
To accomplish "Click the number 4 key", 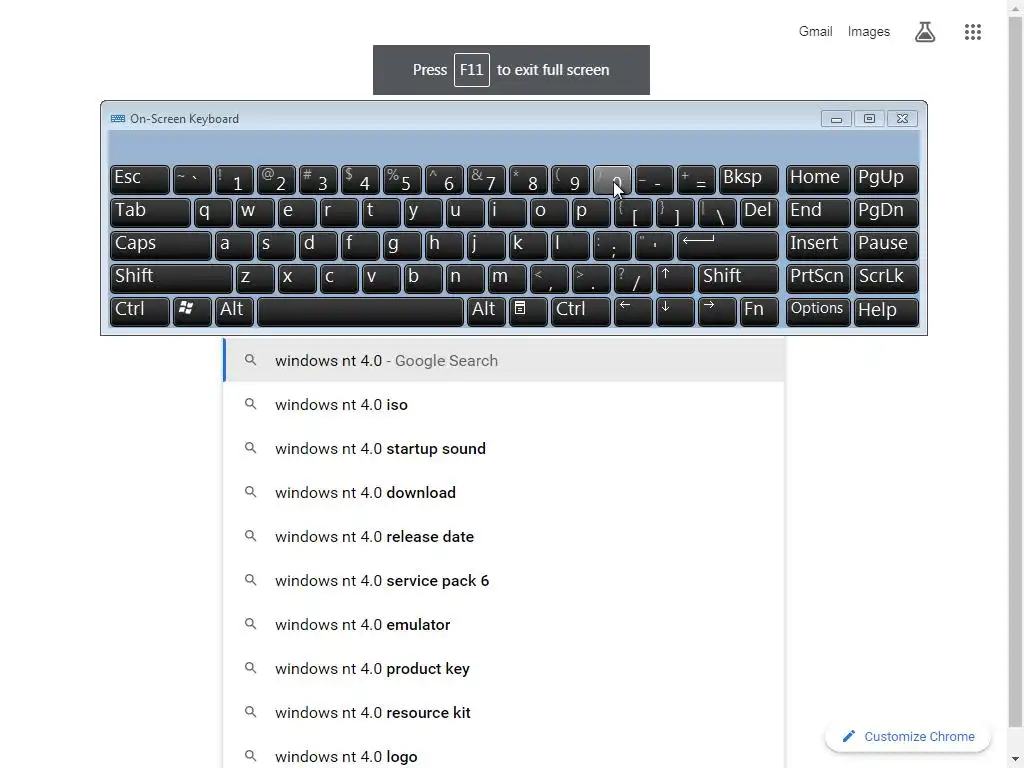I will pyautogui.click(x=360, y=180).
